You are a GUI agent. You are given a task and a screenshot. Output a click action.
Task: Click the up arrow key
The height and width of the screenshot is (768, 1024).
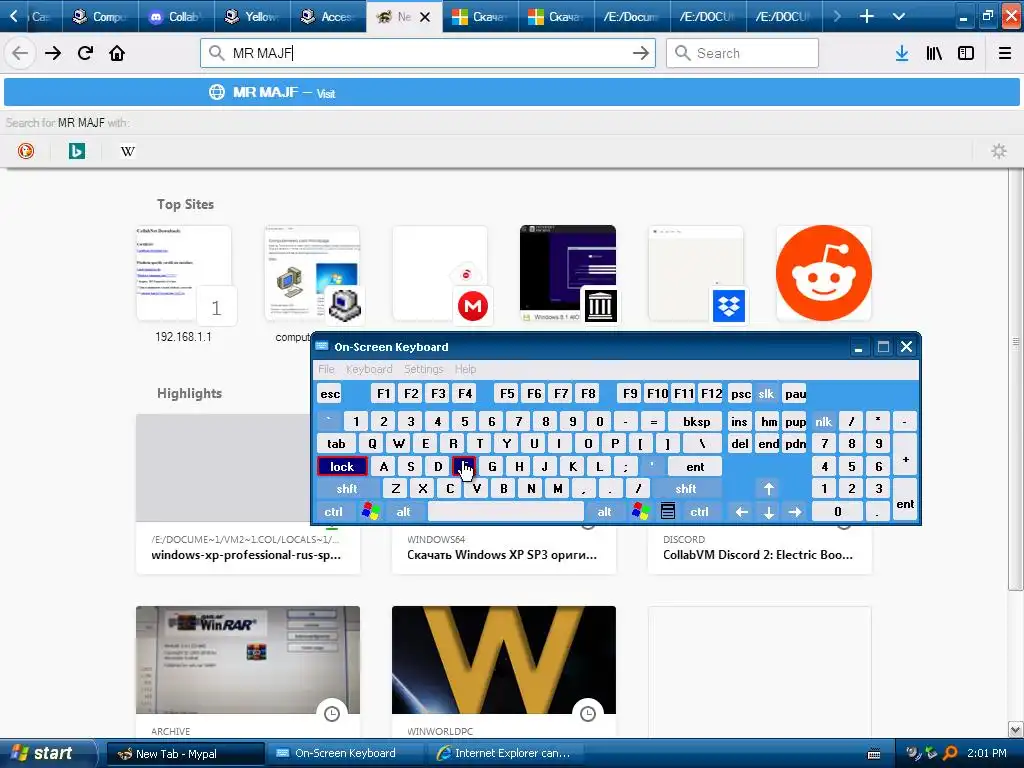(769, 488)
